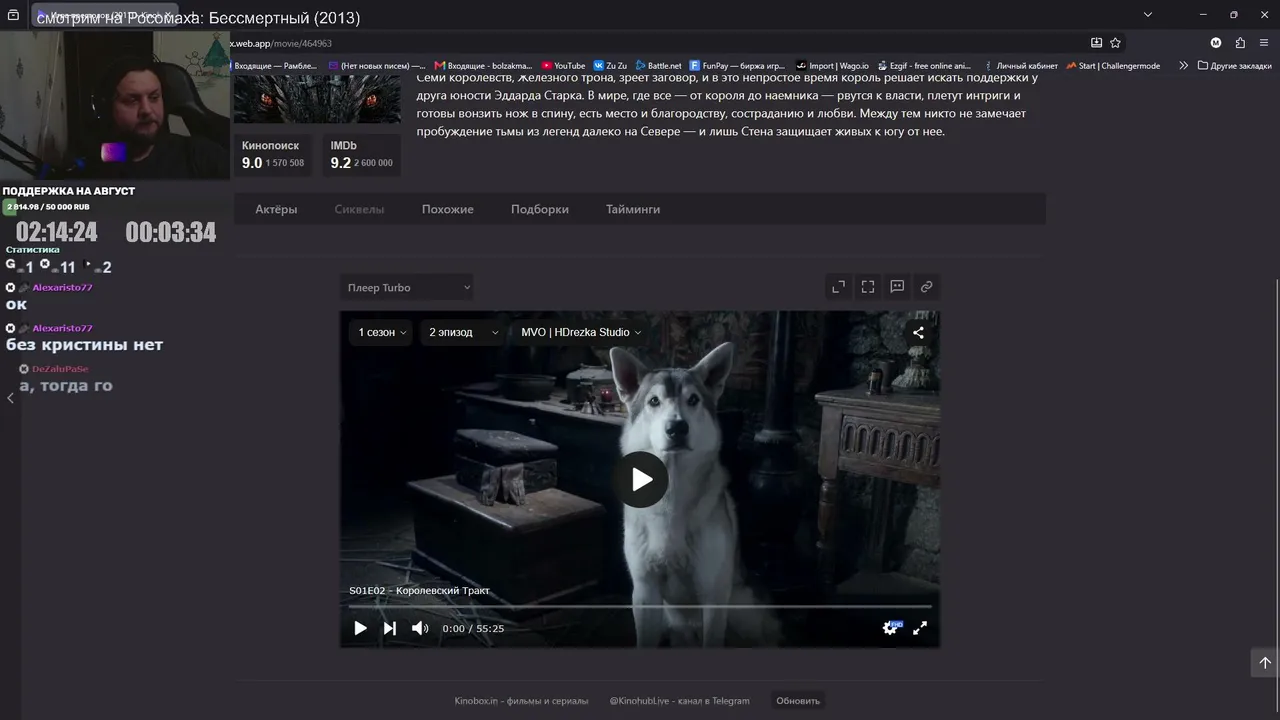Open the Import | Wago.io bookmark
Viewport: 1280px width, 720px height.
click(x=832, y=66)
